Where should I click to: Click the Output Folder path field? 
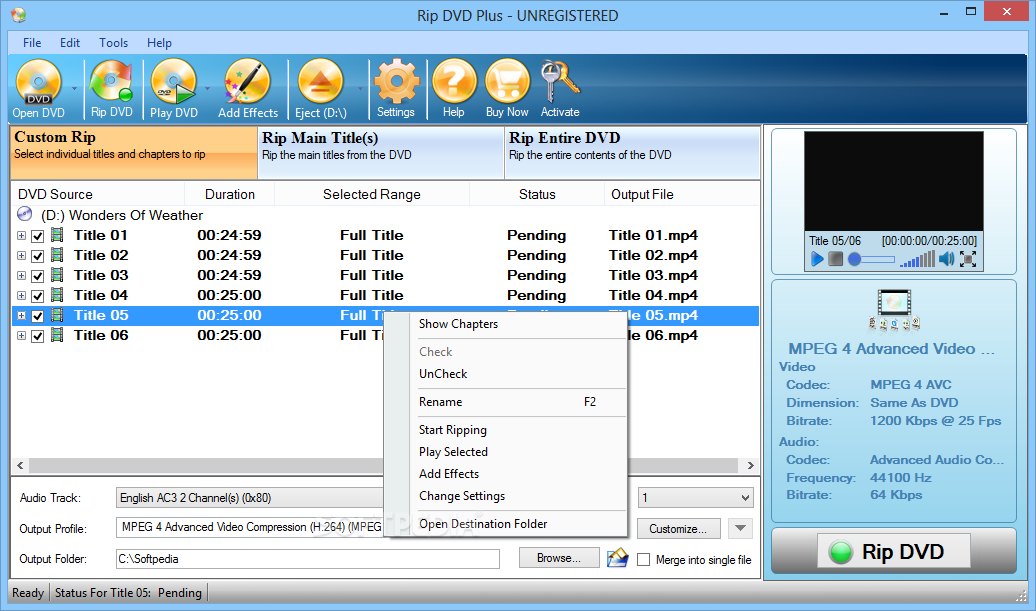click(x=307, y=559)
